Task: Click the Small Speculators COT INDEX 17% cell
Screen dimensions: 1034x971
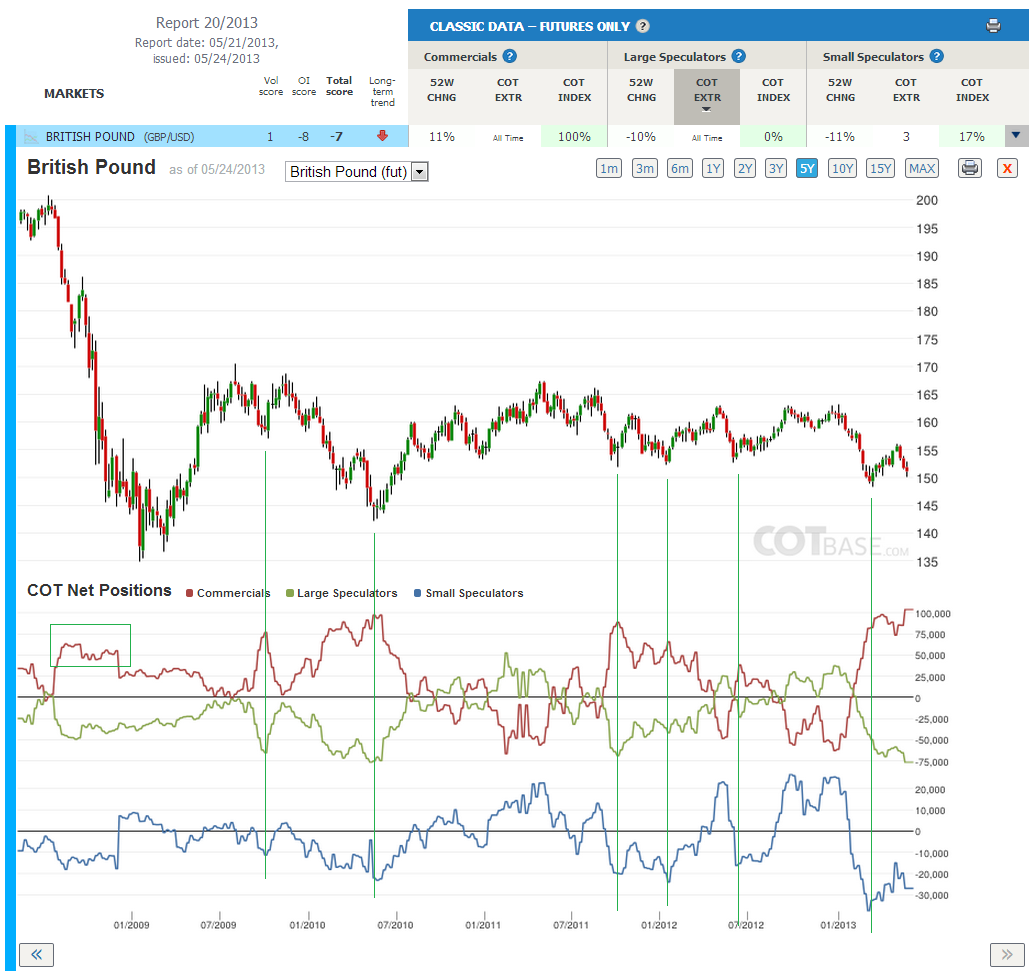Action: coord(971,137)
